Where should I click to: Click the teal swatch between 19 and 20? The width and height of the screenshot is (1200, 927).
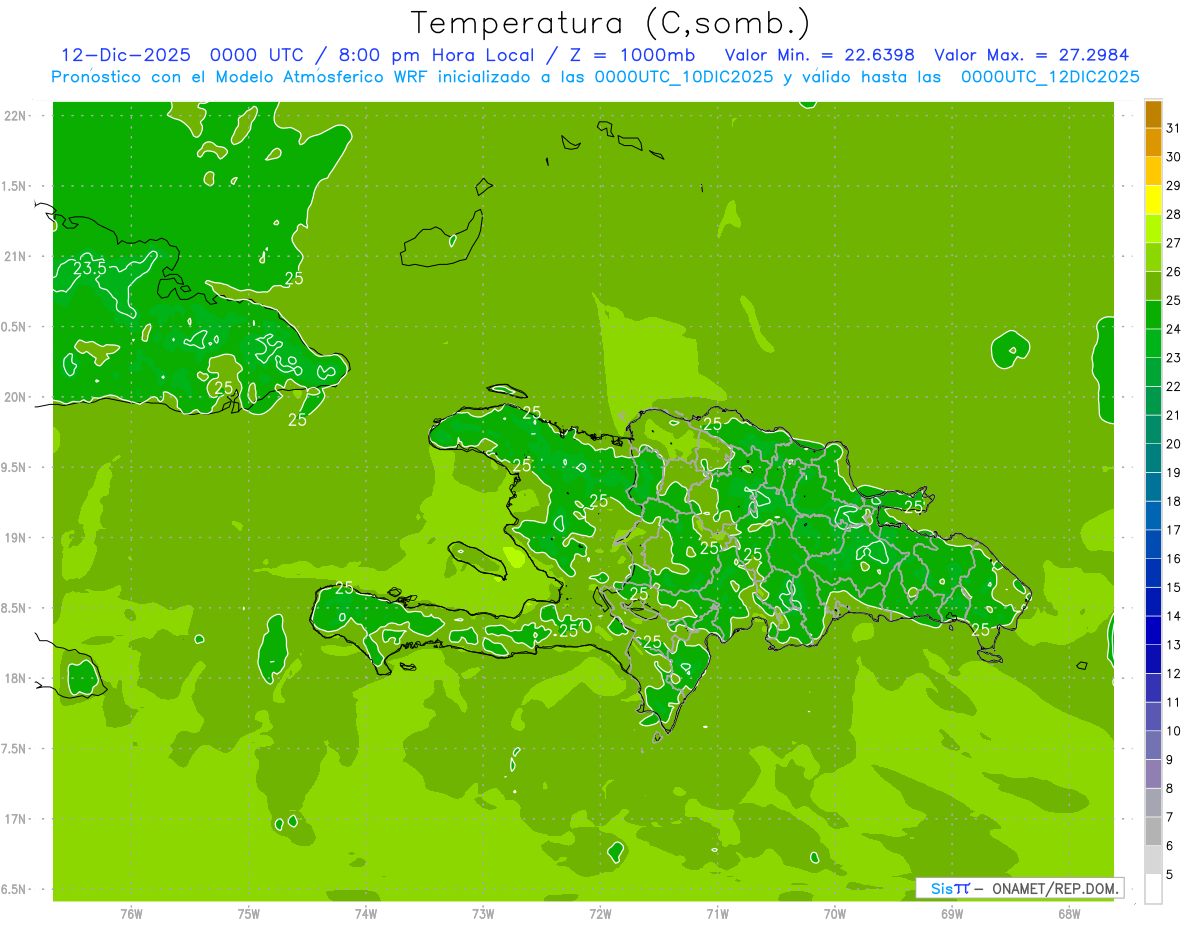pyautogui.click(x=1153, y=458)
